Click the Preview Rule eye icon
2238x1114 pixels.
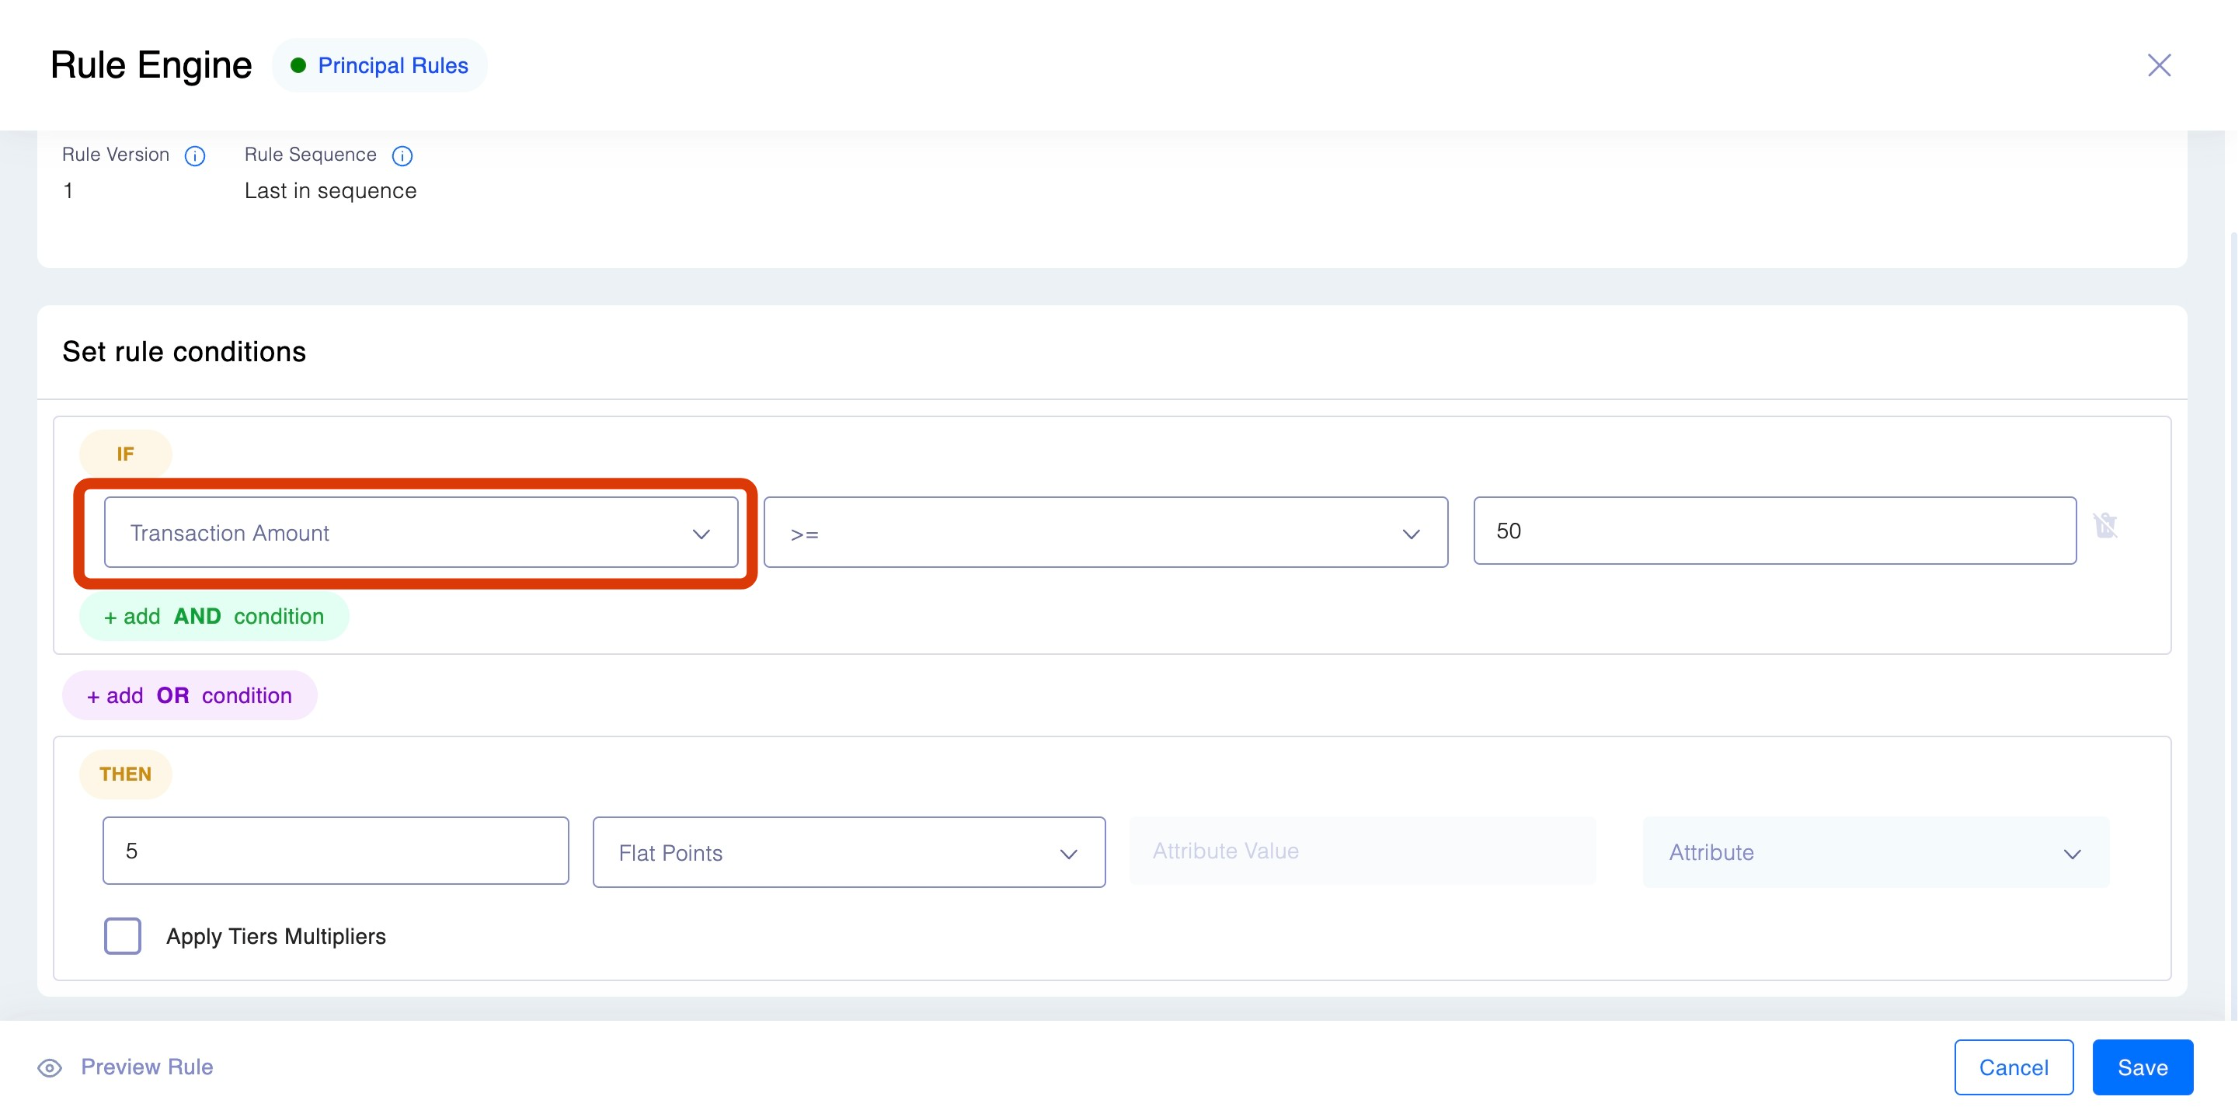50,1068
